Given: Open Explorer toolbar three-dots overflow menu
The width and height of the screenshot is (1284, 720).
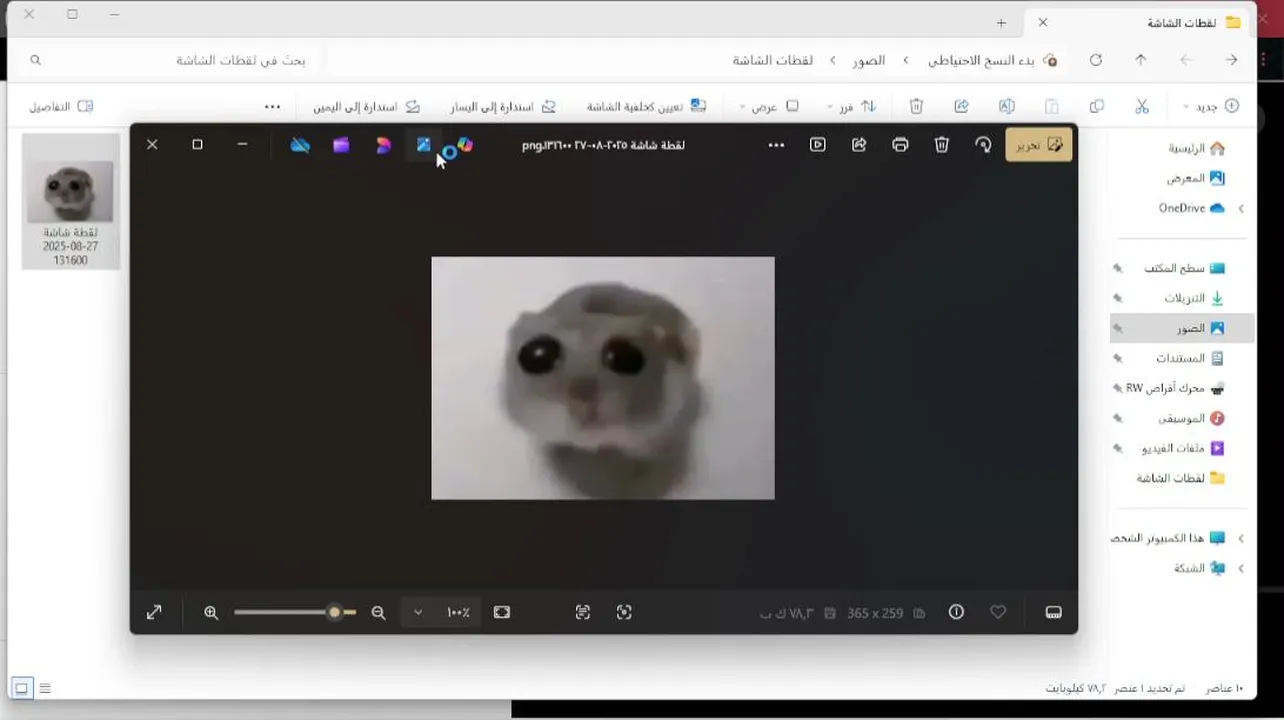Looking at the screenshot, I should (272, 106).
